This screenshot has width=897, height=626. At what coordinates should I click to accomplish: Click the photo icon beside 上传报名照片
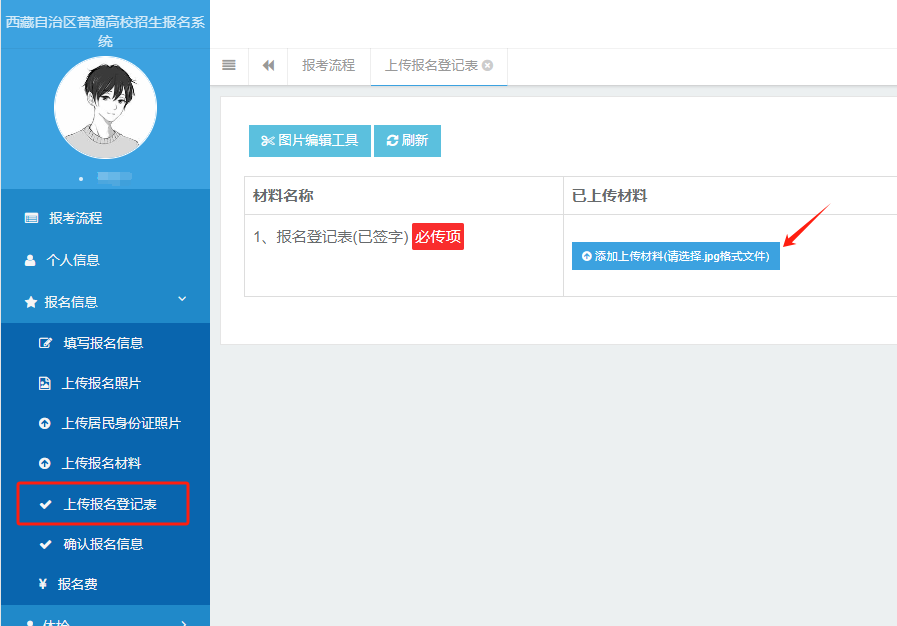pyautogui.click(x=45, y=382)
